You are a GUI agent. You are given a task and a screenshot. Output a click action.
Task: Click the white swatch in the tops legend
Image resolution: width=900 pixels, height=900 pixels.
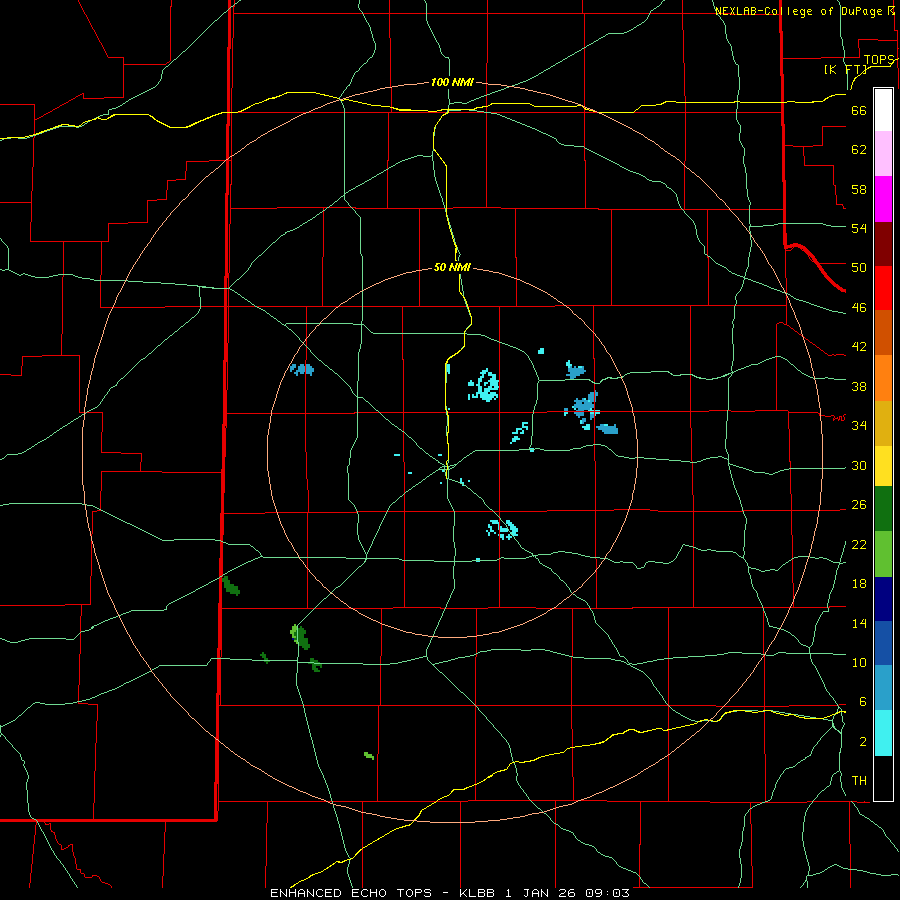pos(883,110)
